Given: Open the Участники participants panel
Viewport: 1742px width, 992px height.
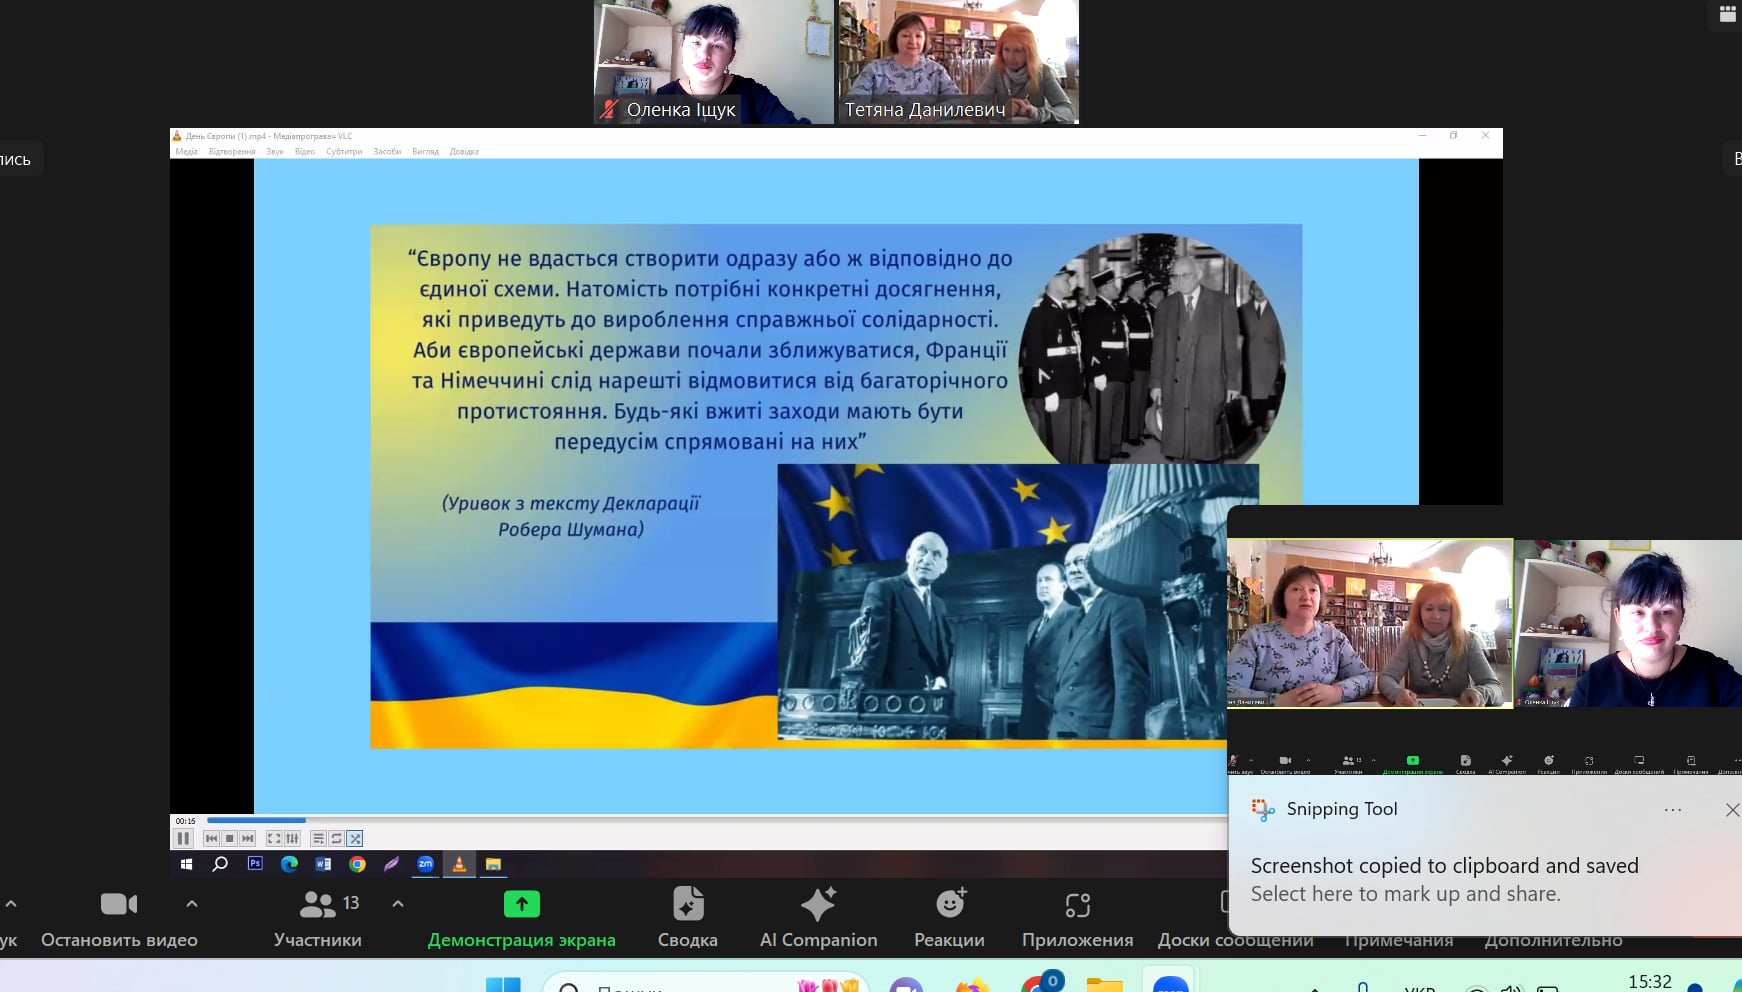Looking at the screenshot, I should pos(318,917).
